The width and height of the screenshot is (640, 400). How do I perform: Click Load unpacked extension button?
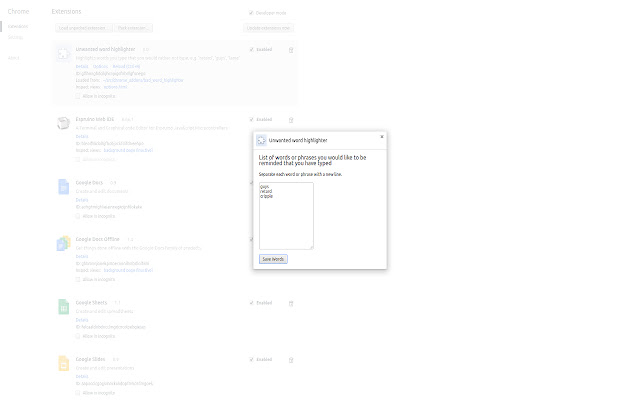click(84, 28)
